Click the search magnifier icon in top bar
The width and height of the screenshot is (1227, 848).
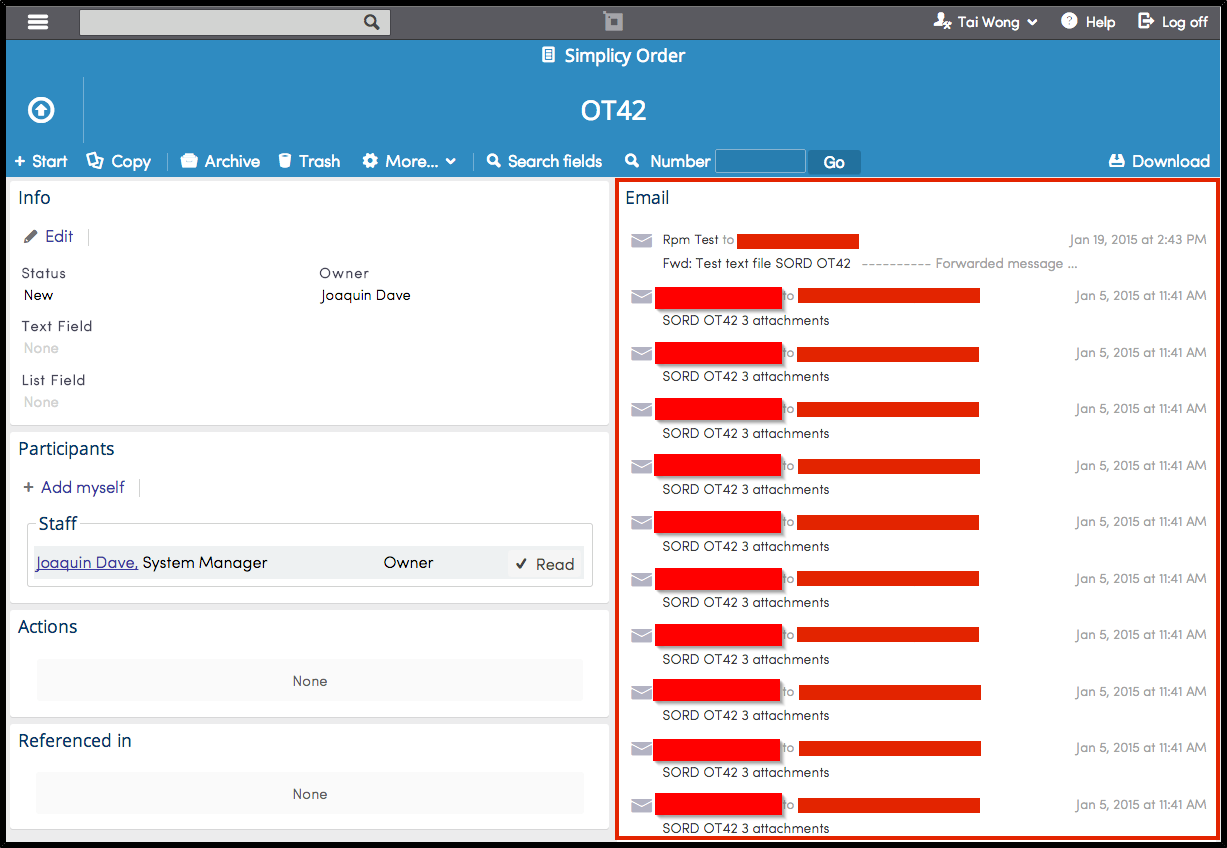coord(371,22)
